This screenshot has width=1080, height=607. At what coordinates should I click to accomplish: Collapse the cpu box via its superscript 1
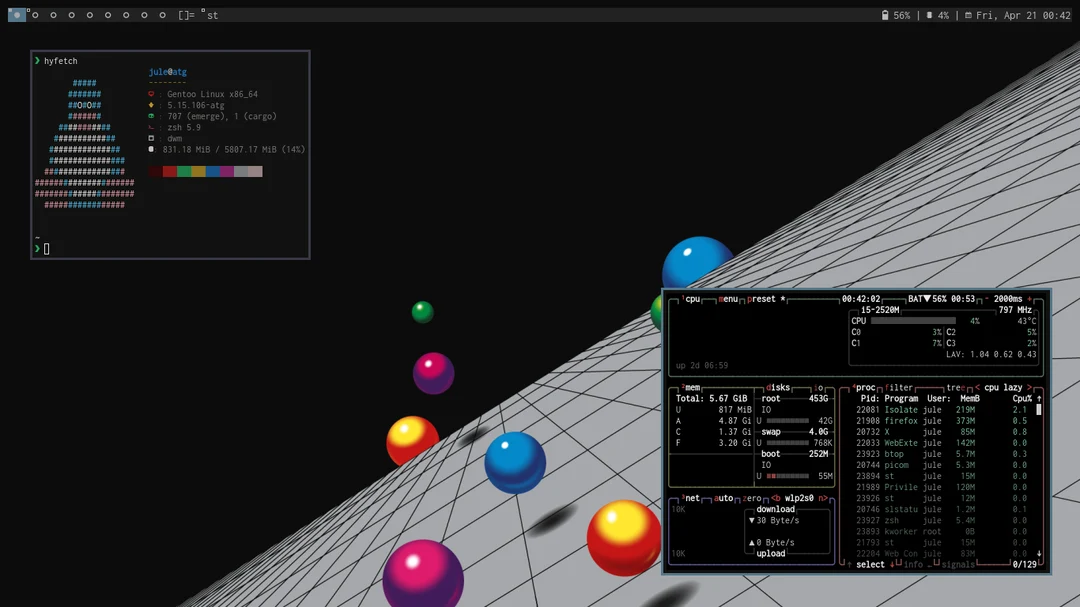tap(683, 297)
